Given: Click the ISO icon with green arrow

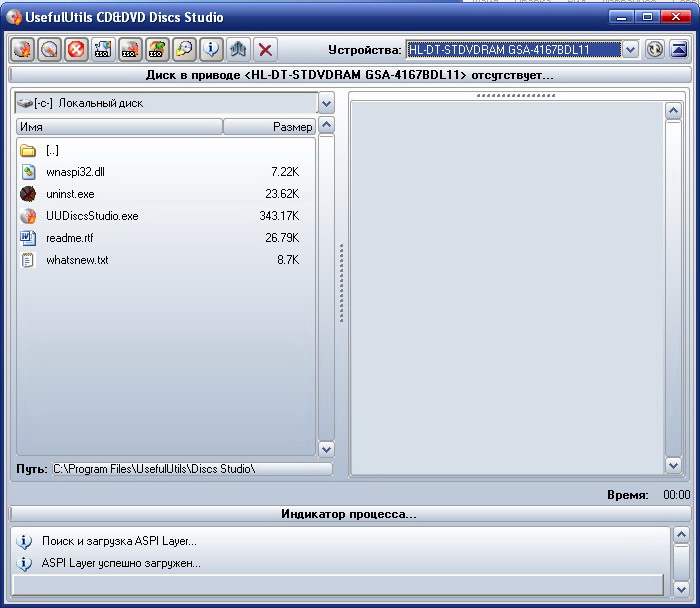Looking at the screenshot, I should tap(157, 49).
